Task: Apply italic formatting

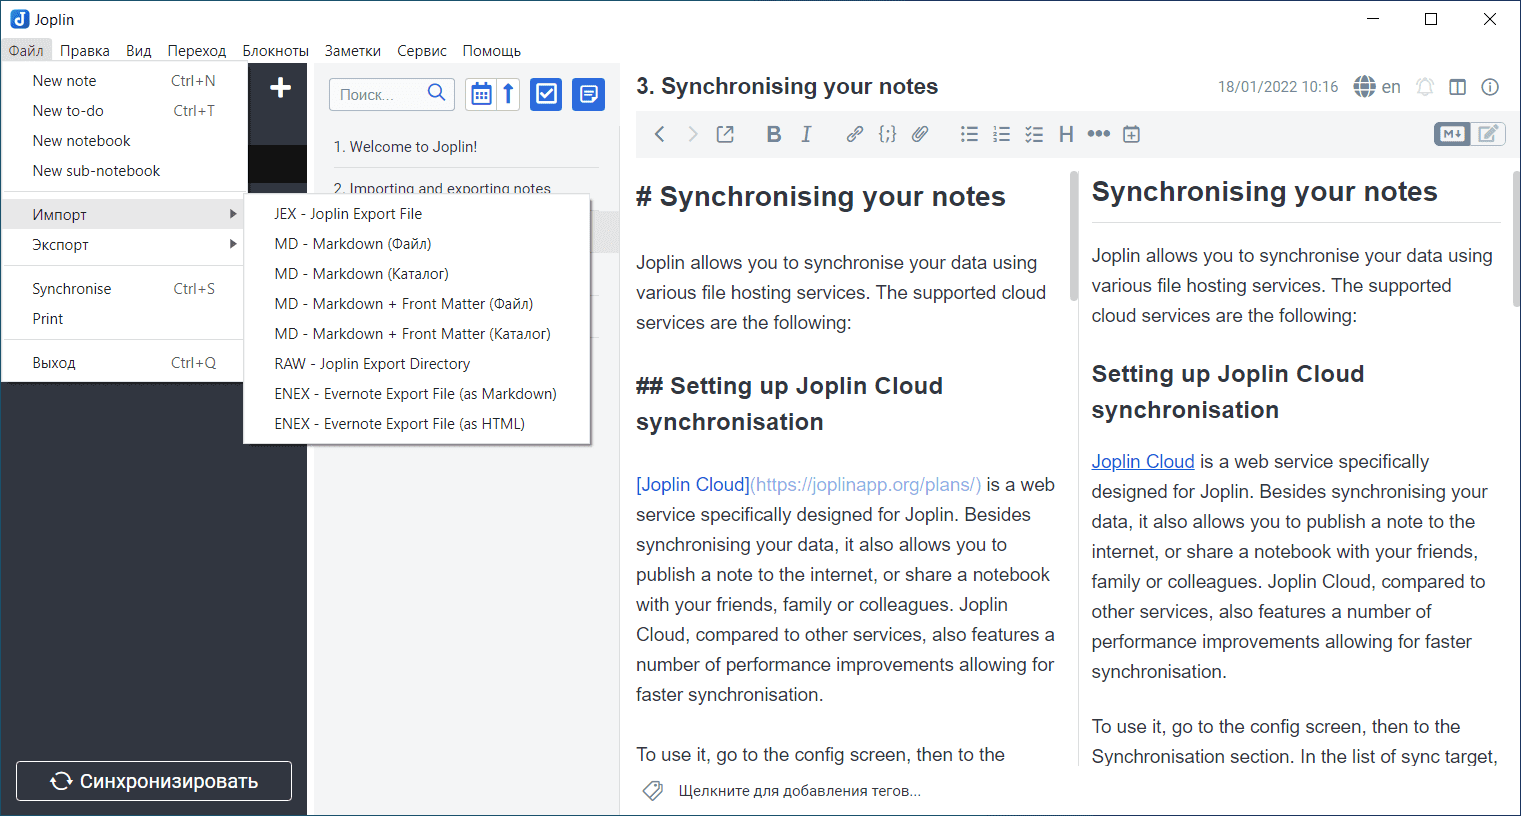Action: coord(806,134)
